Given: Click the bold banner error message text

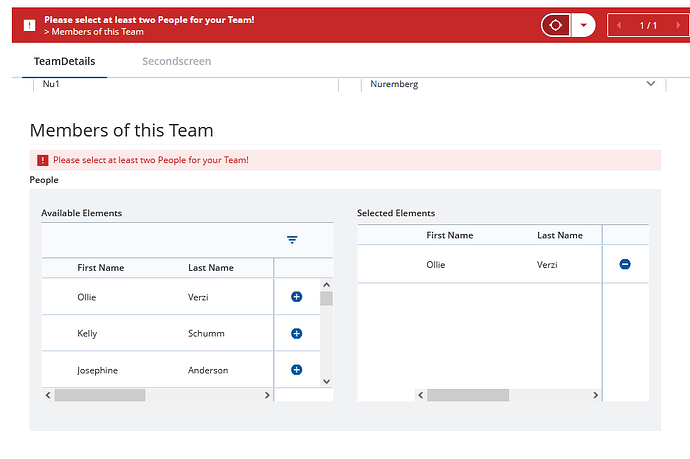Looking at the screenshot, I should tap(149, 20).
